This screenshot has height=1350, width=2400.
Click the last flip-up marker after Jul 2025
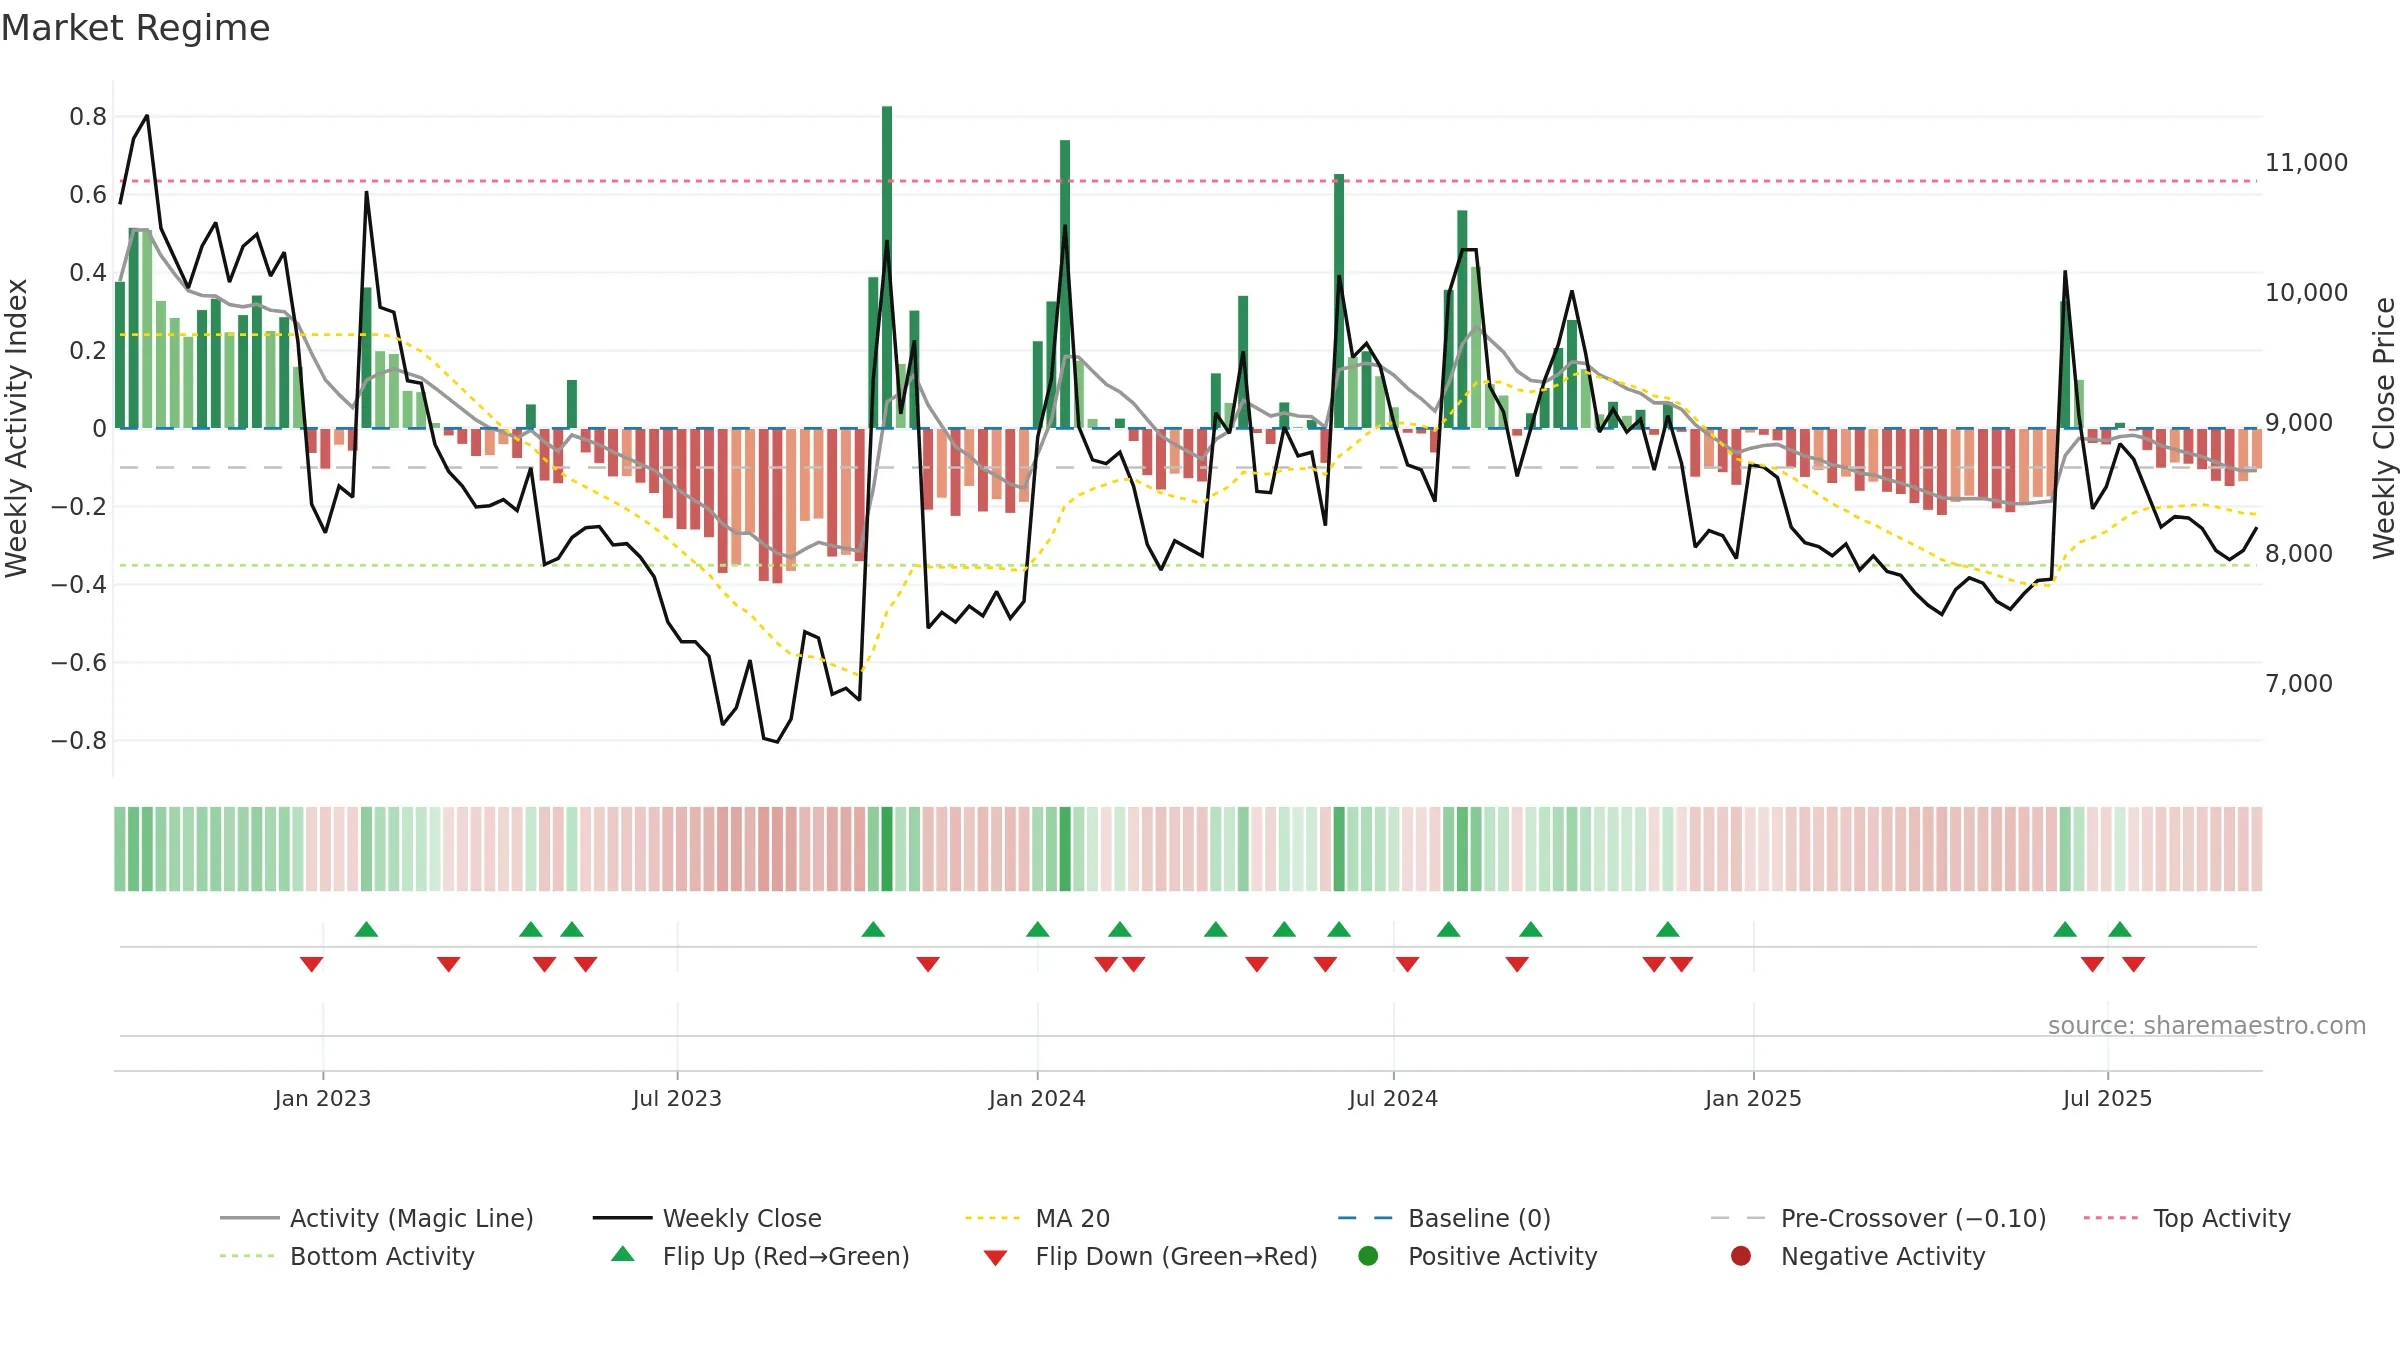pyautogui.click(x=2120, y=930)
